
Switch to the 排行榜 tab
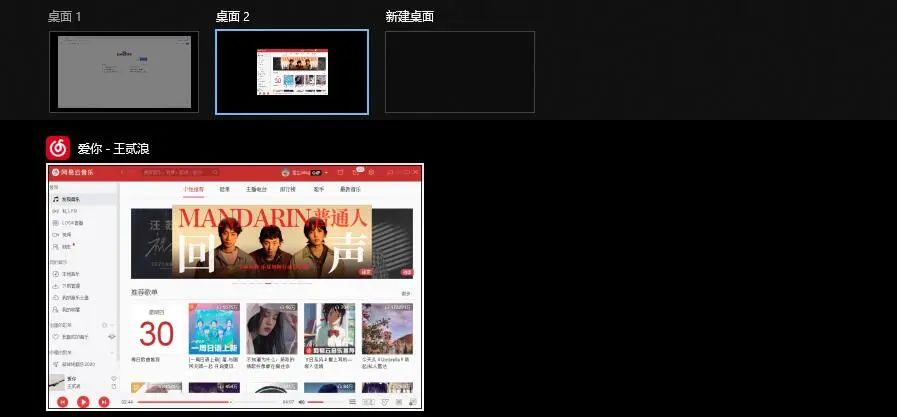click(x=288, y=189)
